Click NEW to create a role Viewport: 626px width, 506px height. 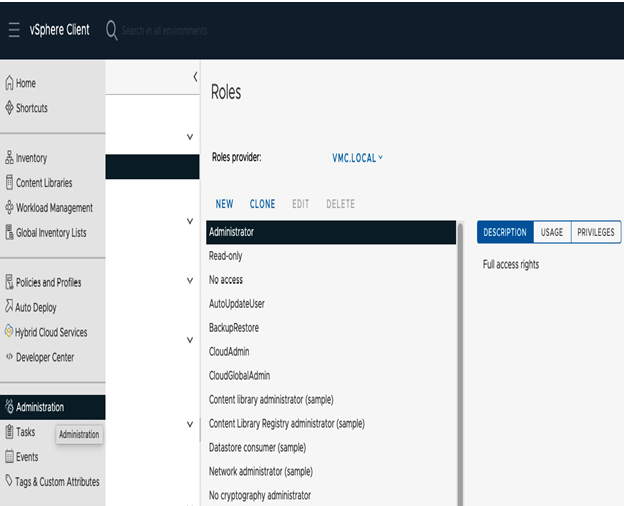[224, 204]
